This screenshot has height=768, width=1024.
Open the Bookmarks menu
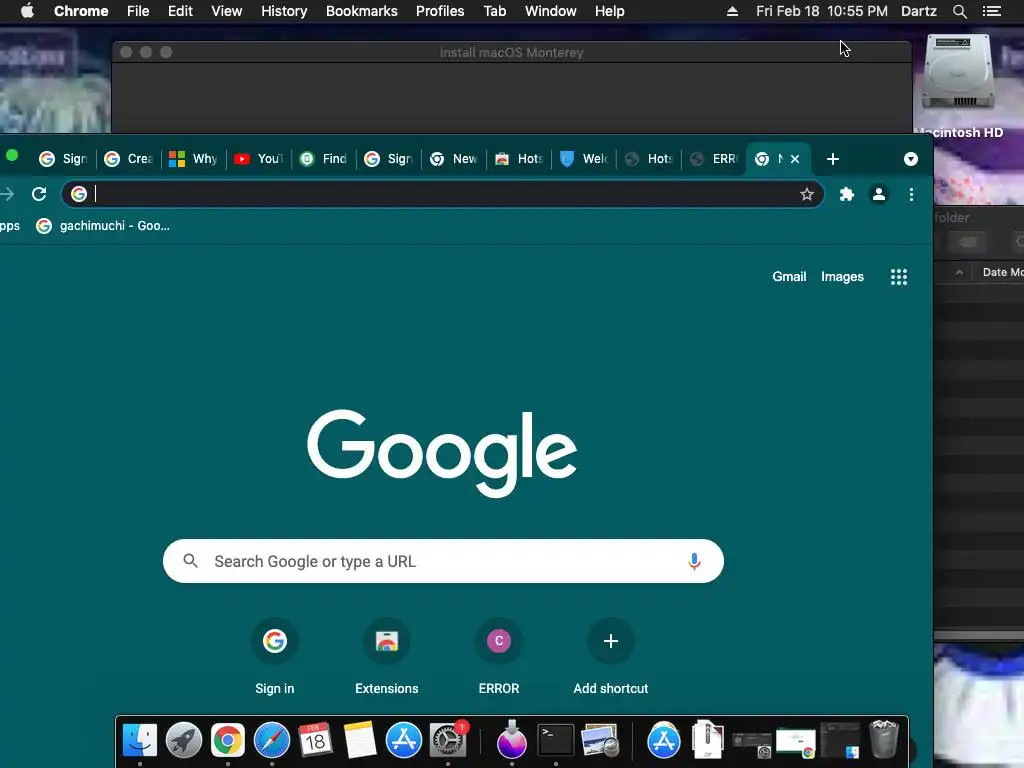tap(362, 11)
